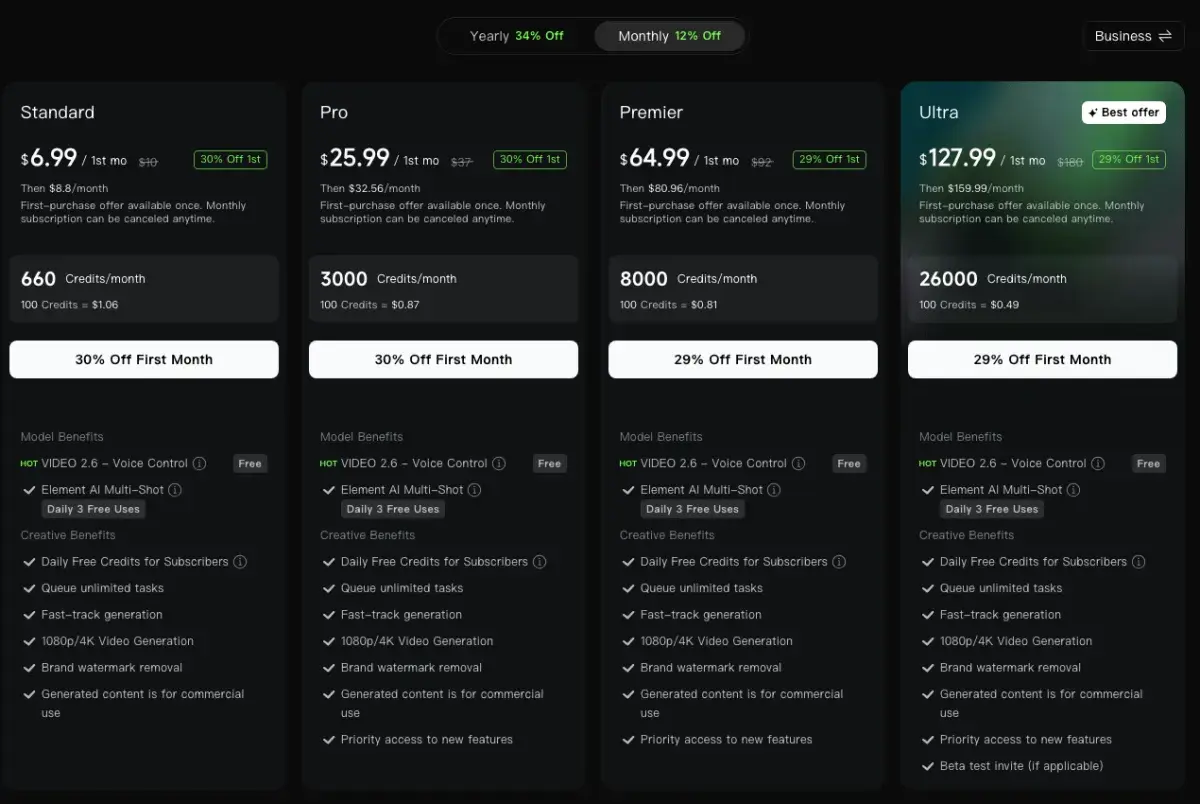Click Free tag in Premier Voice Control row
This screenshot has height=804, width=1200.
[849, 463]
